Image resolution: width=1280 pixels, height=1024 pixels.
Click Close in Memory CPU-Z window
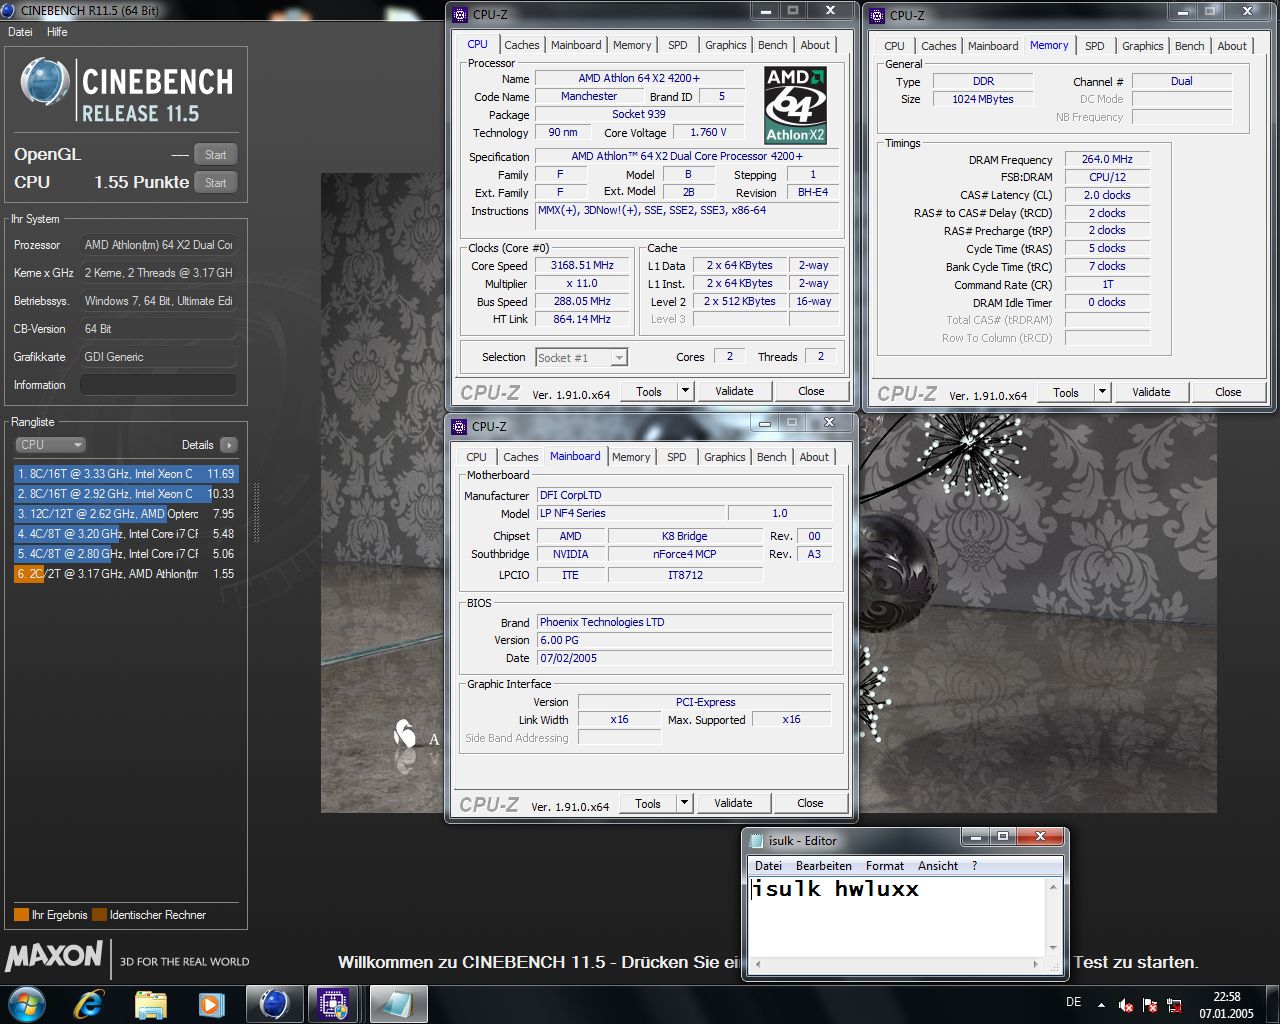1228,392
